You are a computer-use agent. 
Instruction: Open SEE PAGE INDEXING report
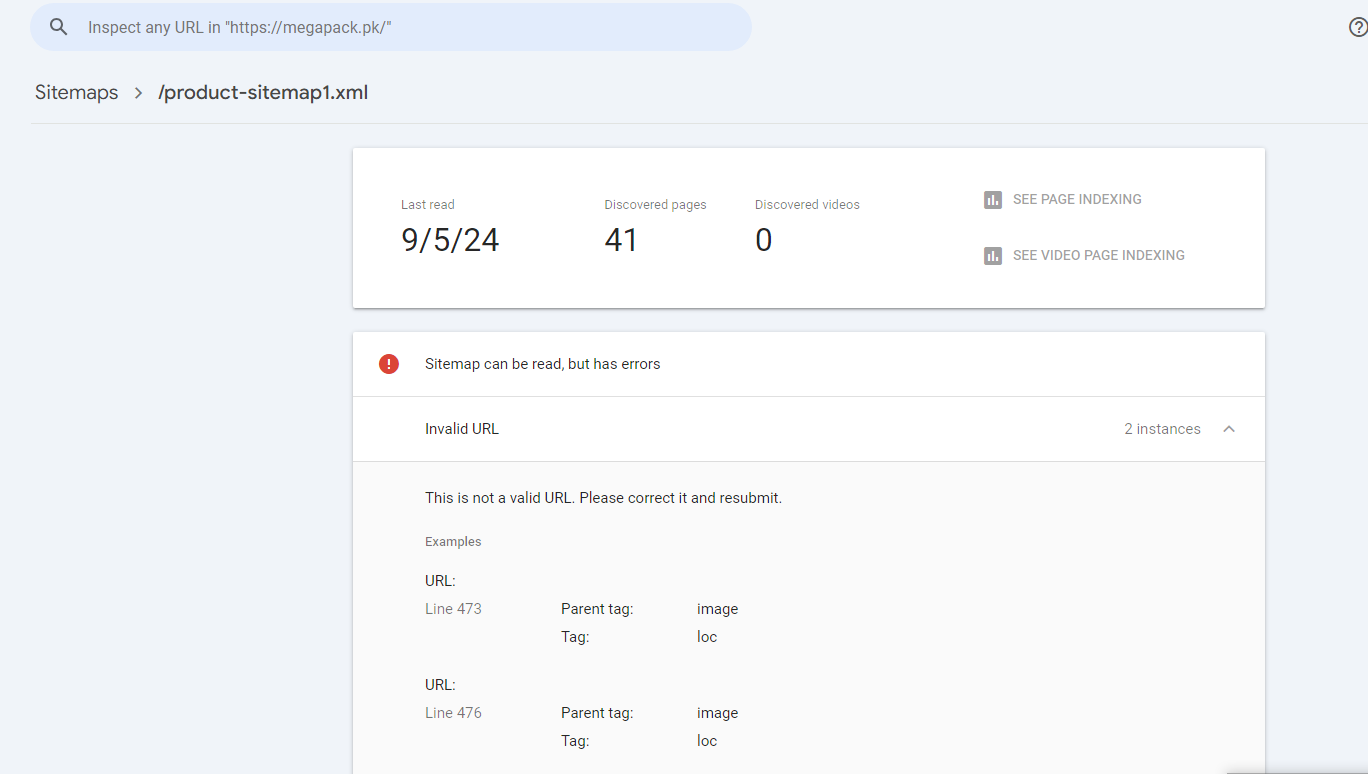(x=1077, y=199)
